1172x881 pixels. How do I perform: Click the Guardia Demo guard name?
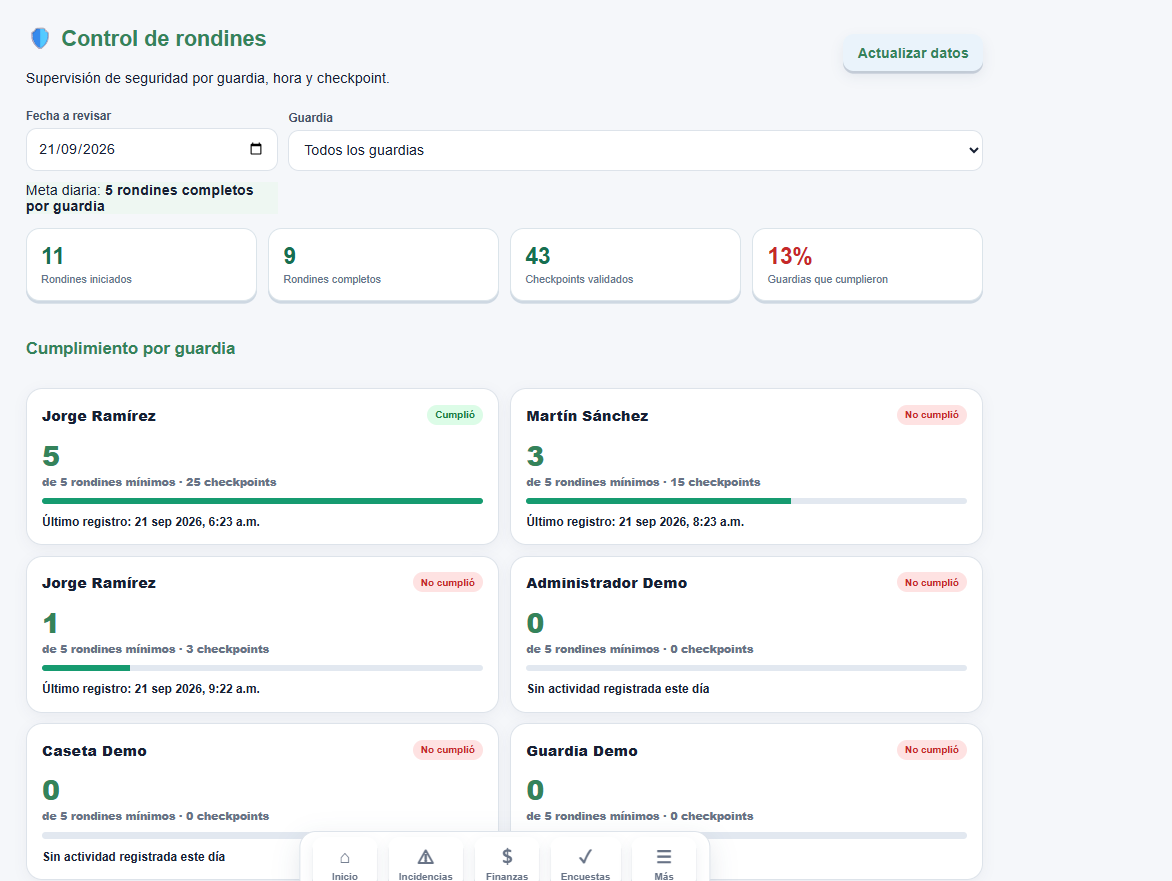(582, 751)
